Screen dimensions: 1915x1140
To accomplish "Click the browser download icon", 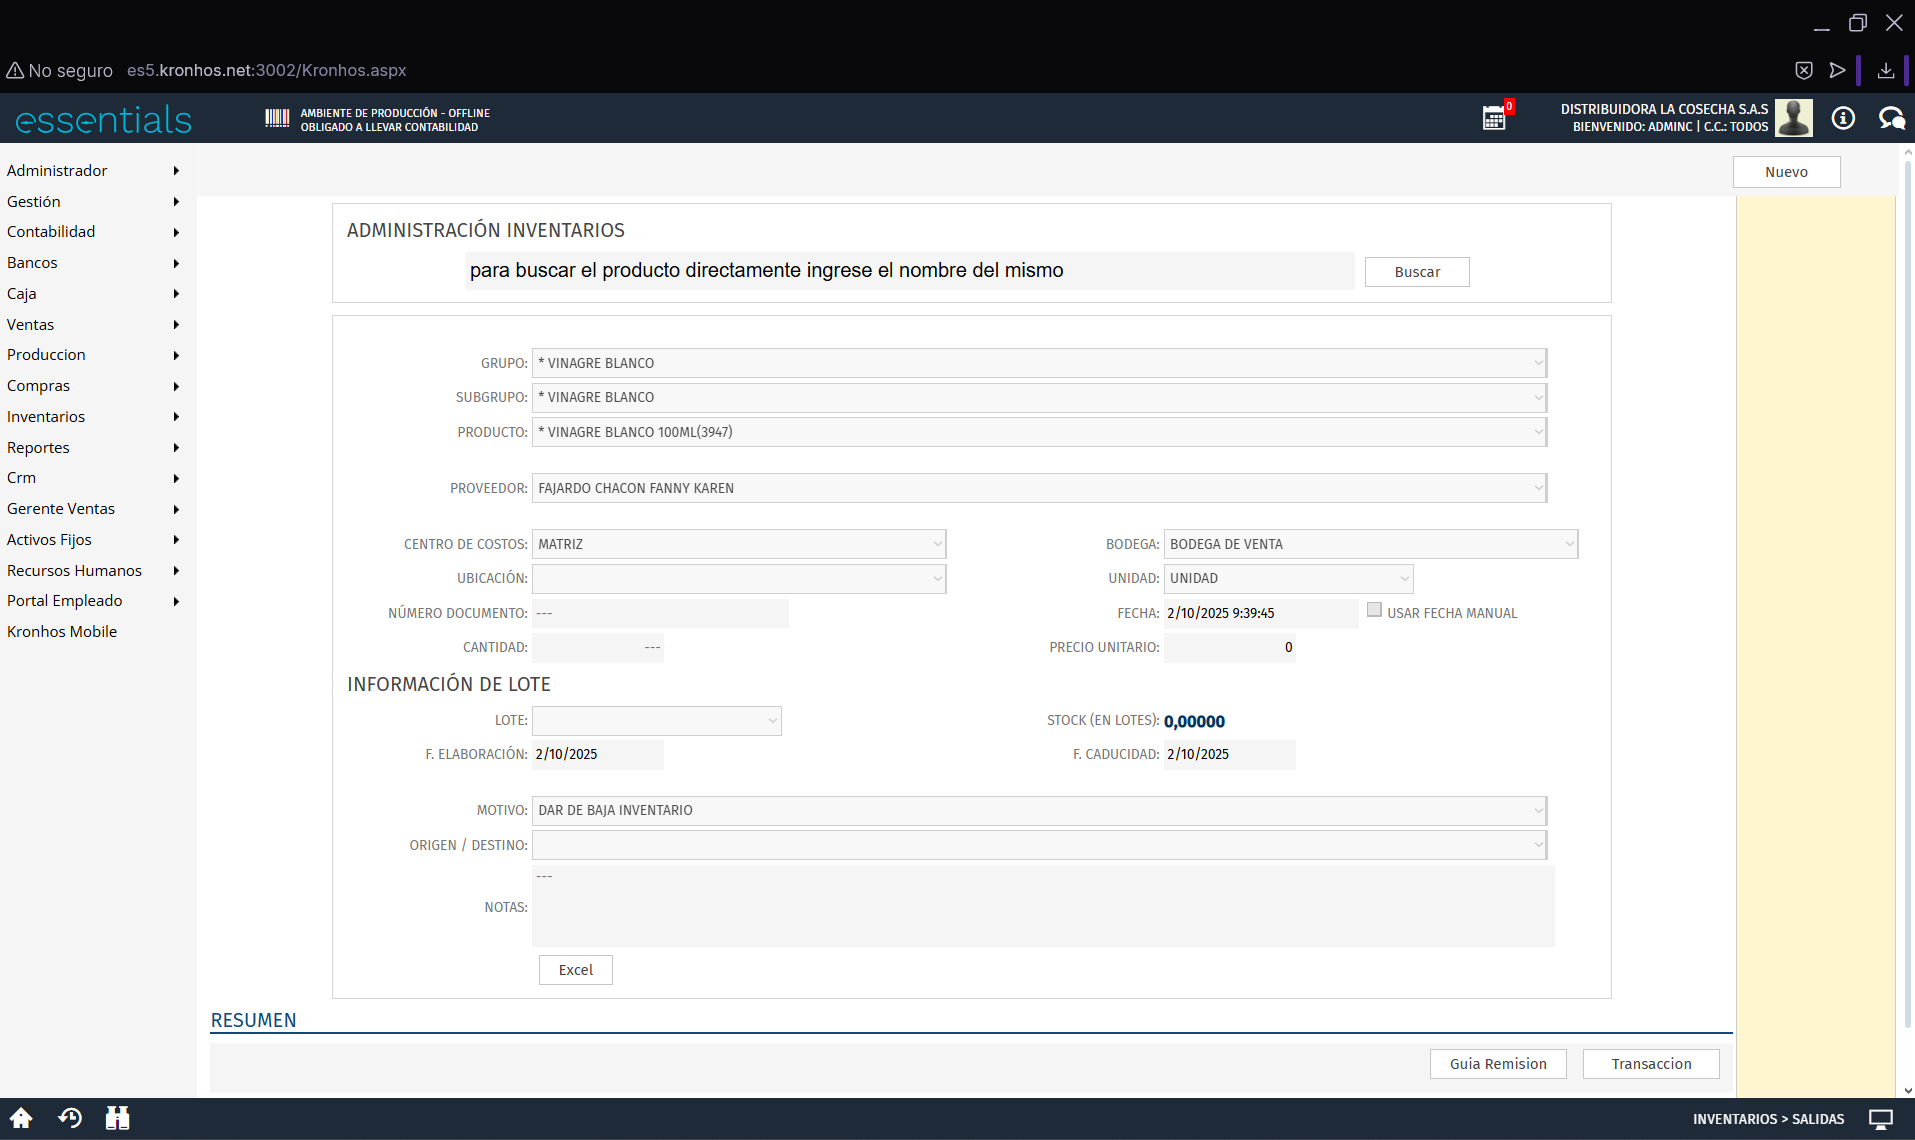I will (1885, 70).
